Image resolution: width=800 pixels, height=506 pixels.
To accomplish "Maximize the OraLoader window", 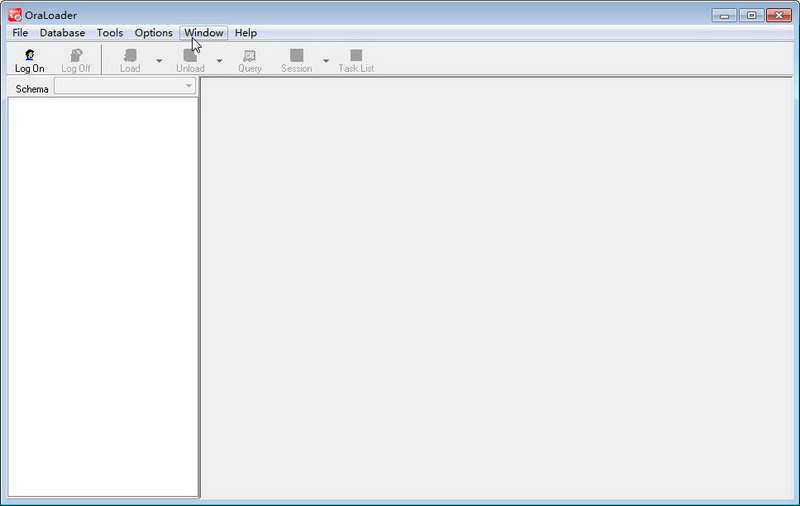I will (752, 15).
